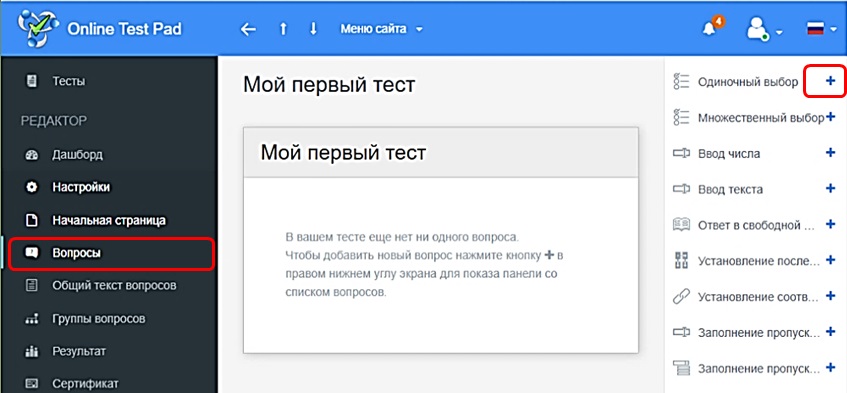This screenshot has height=393, width=847.
Task: Open Настройки in the sidebar
Action: coord(109,187)
